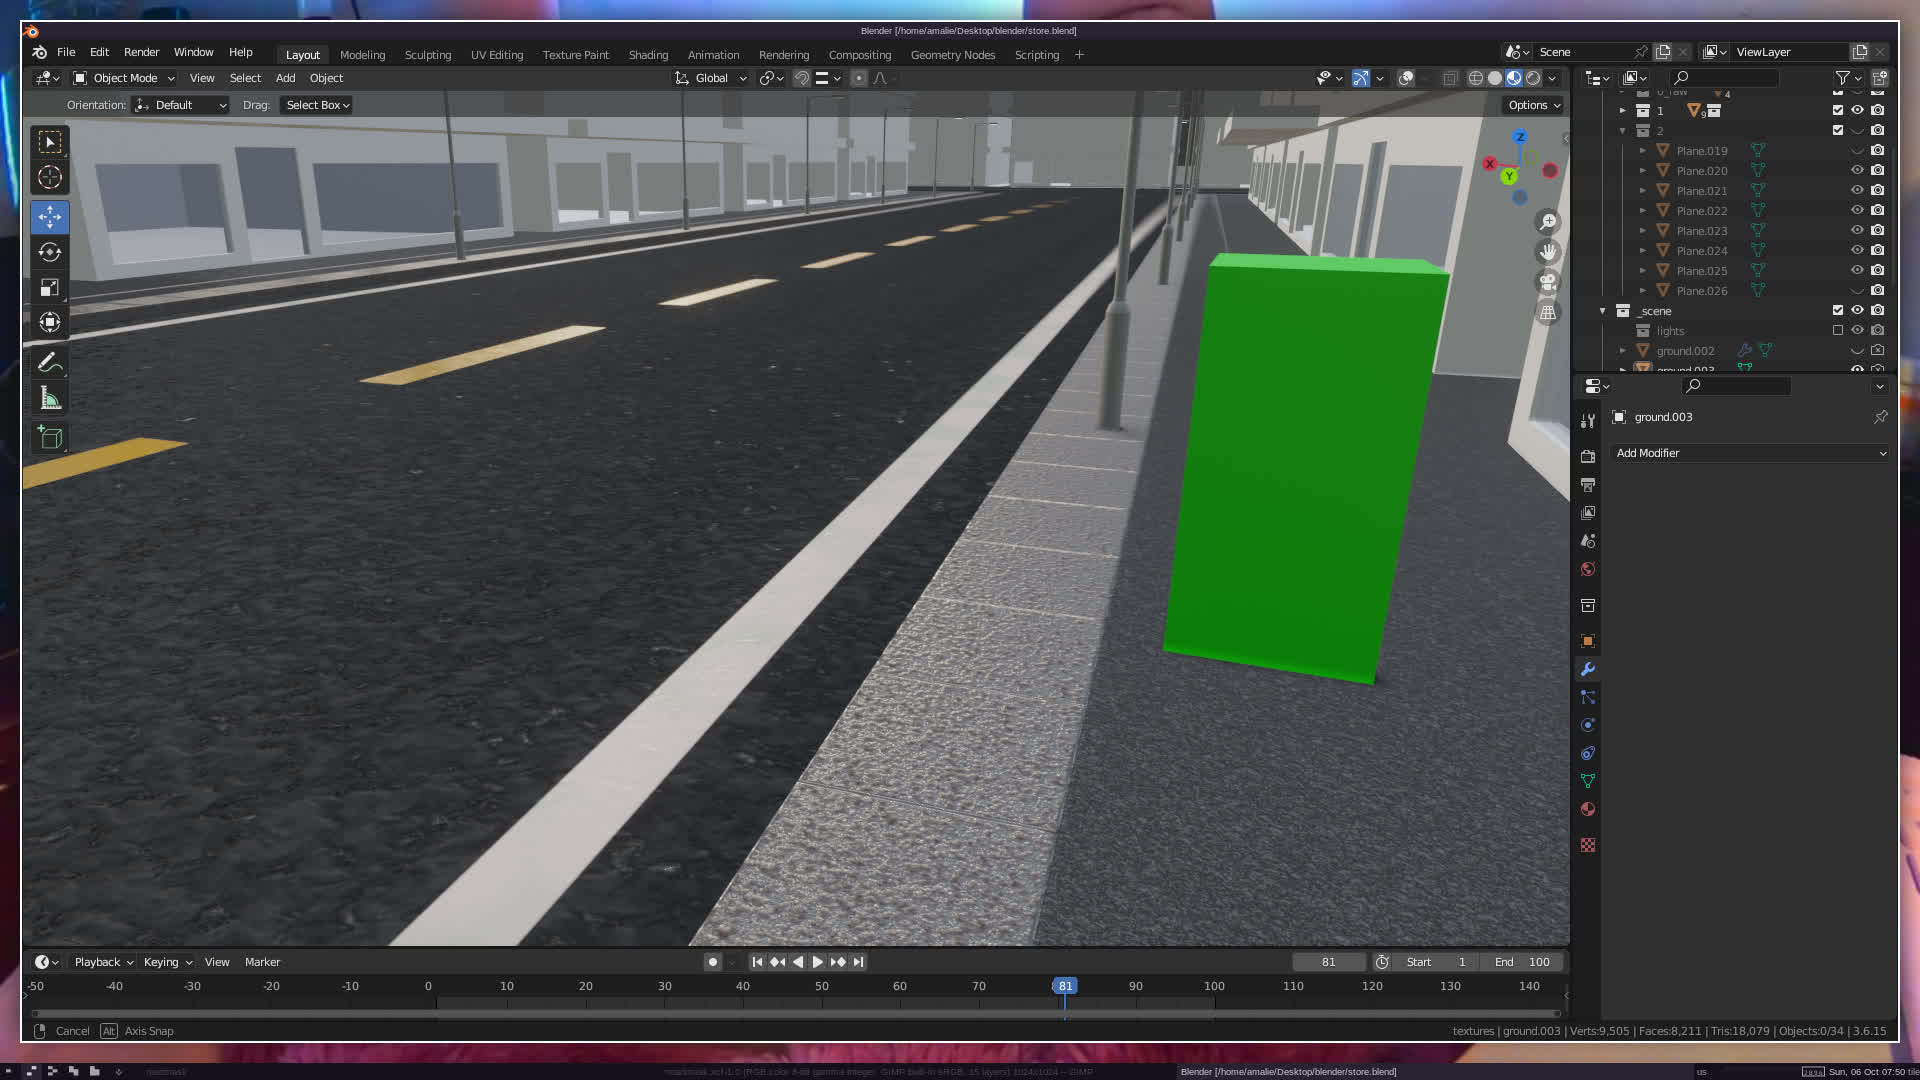Collapse the _scene collection tree
Screen dimensions: 1920x1080
click(x=1602, y=311)
